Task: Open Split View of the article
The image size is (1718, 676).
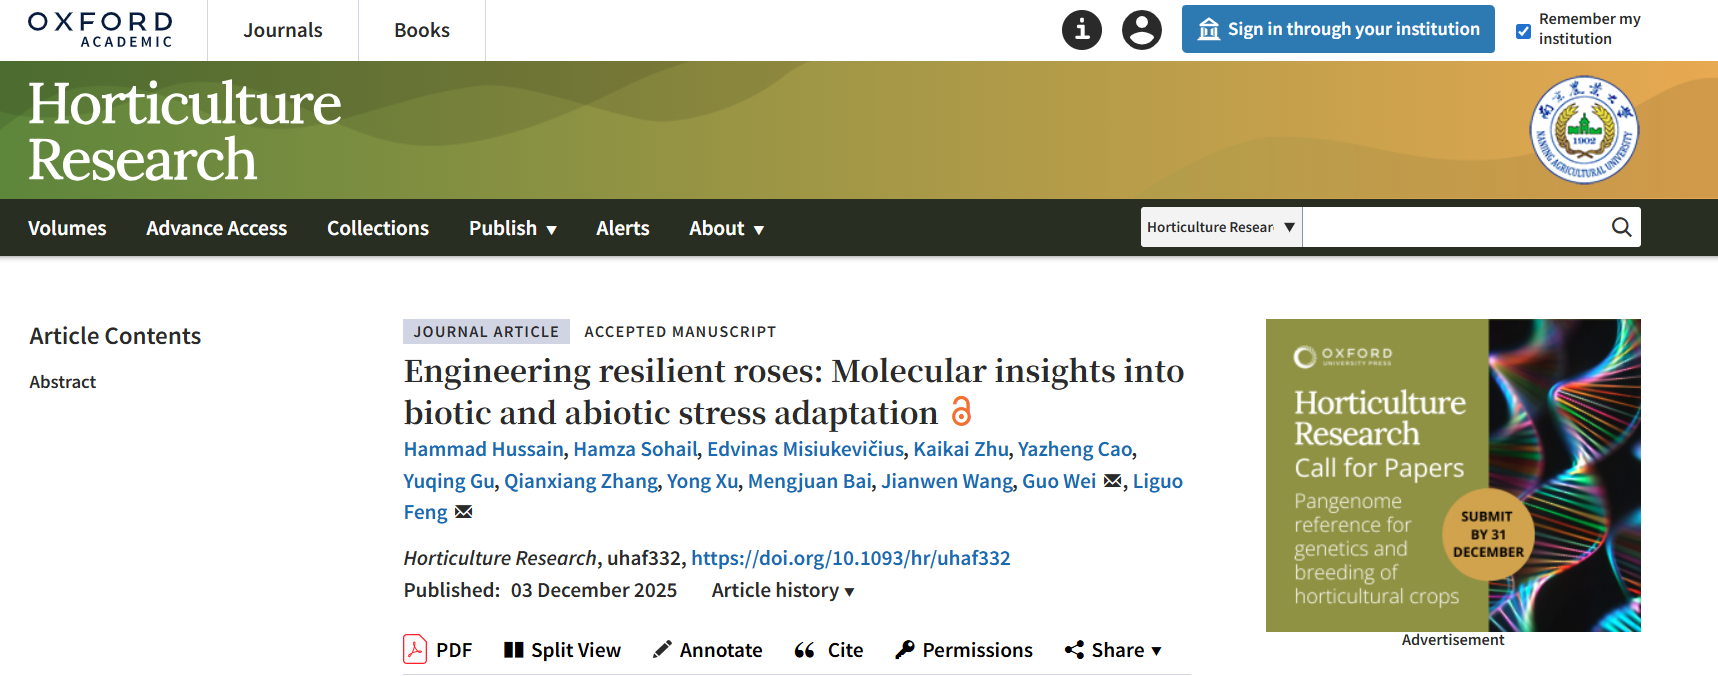Action: coord(562,650)
